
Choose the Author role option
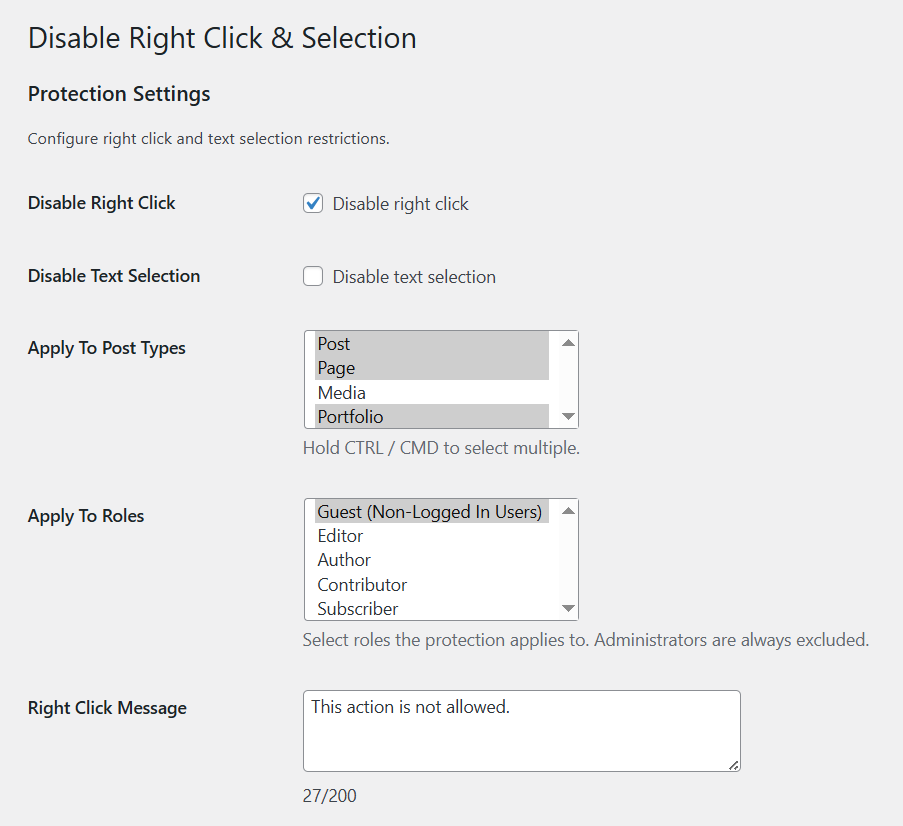344,560
